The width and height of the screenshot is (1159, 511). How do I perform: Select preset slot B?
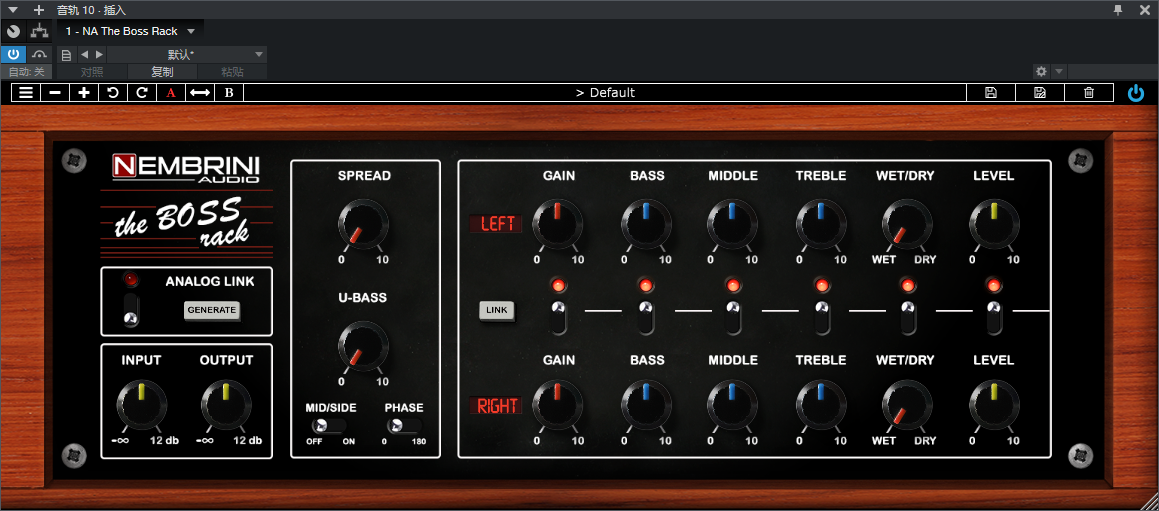229,92
